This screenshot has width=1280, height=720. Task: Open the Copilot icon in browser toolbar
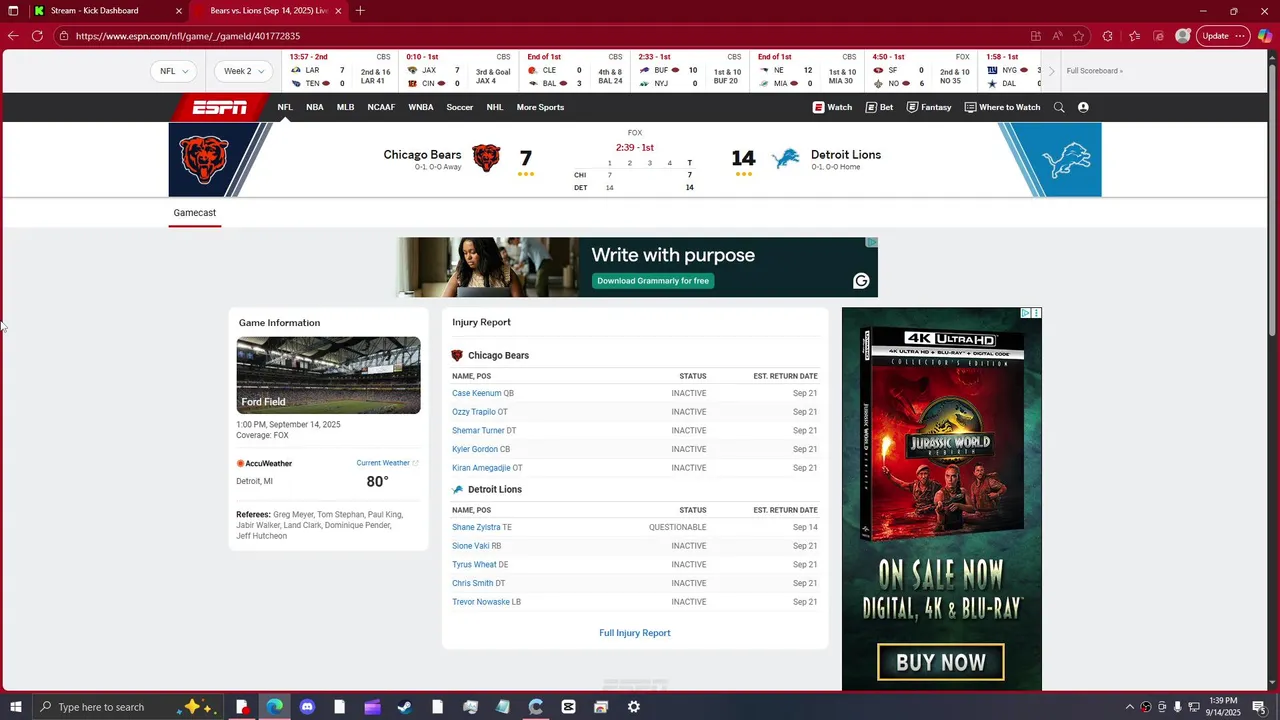[1265, 36]
